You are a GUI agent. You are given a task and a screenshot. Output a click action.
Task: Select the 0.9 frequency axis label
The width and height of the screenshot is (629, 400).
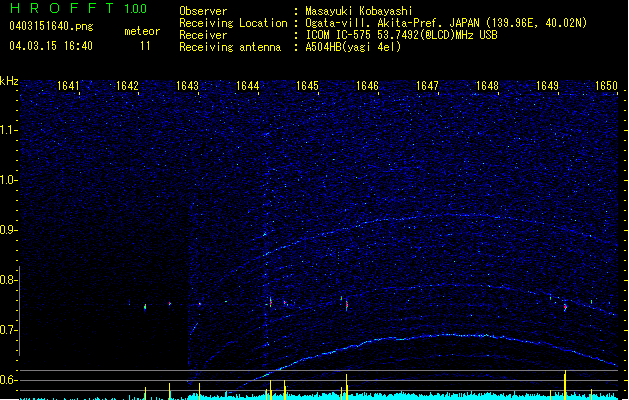9,230
